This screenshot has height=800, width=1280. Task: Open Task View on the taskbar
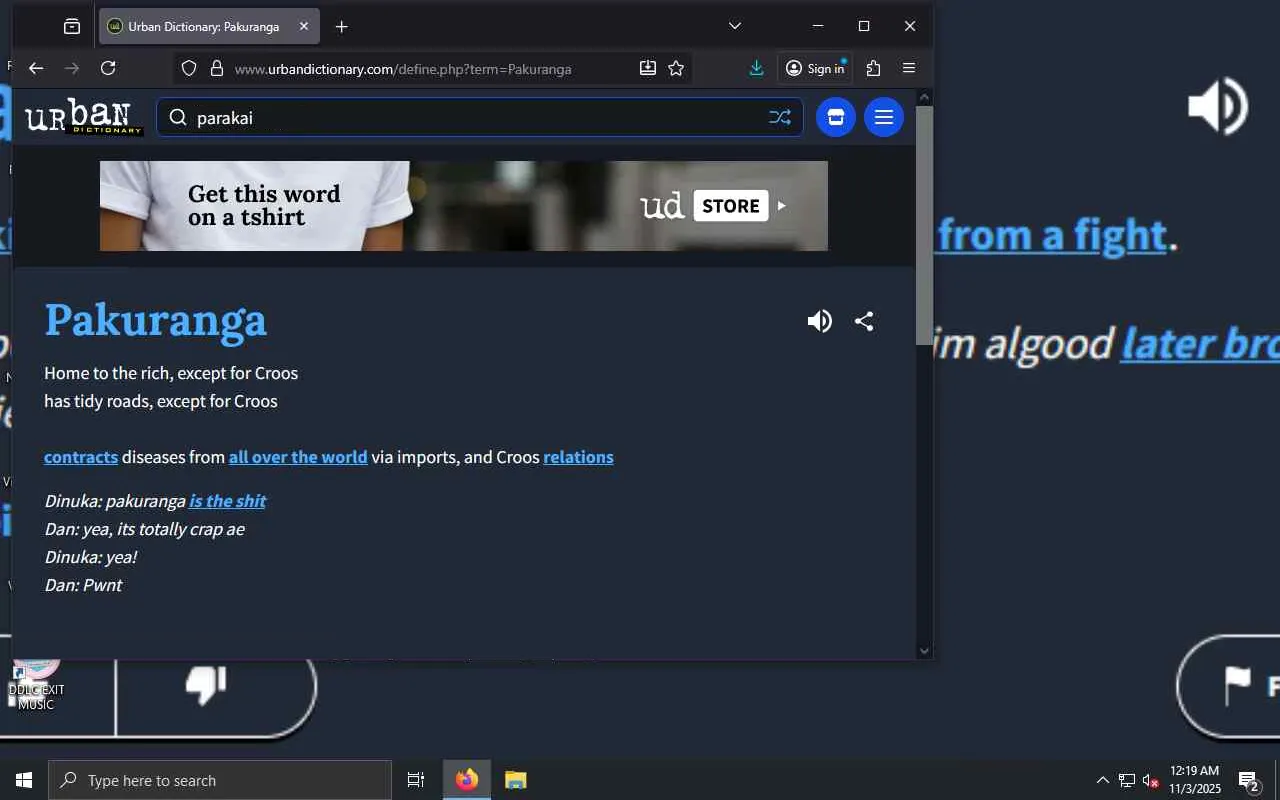click(x=416, y=780)
